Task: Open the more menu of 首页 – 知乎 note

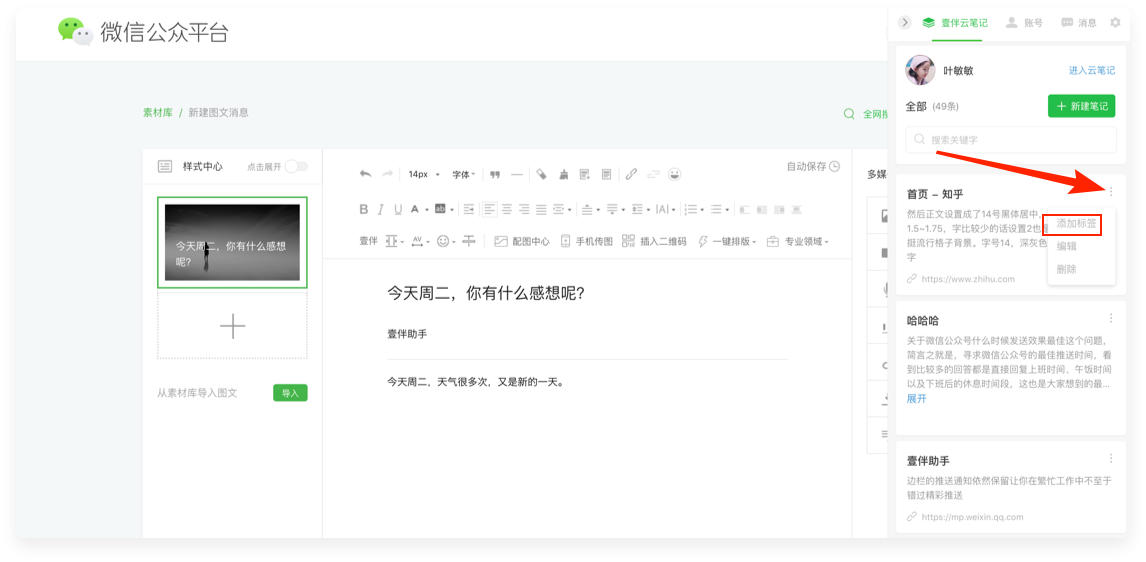Action: 1111,191
